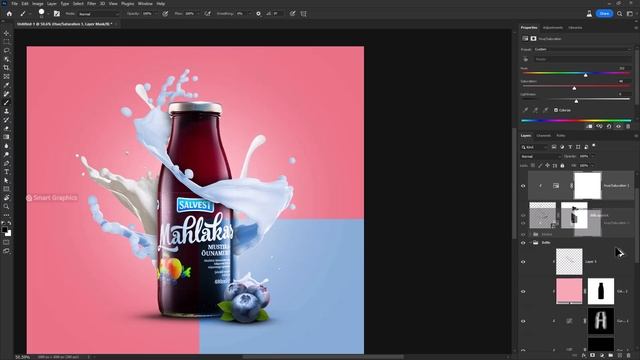Delete adjustment trash icon in Properties
640x360 pixels.
pyautogui.click(x=628, y=127)
